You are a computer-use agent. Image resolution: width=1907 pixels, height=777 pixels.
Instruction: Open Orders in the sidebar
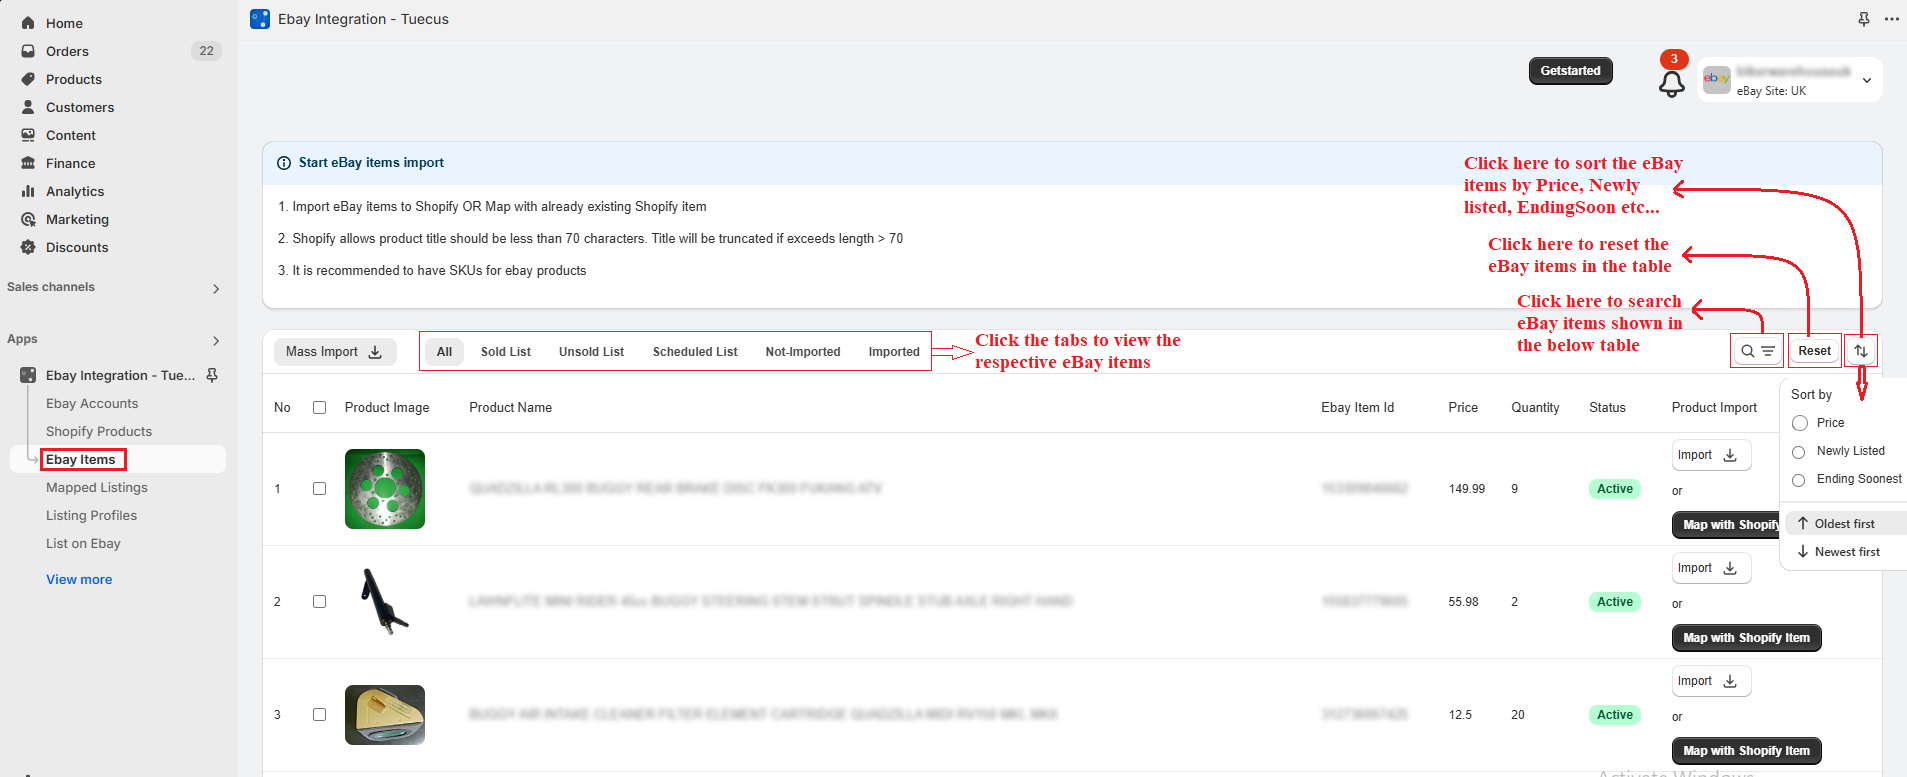click(x=67, y=51)
